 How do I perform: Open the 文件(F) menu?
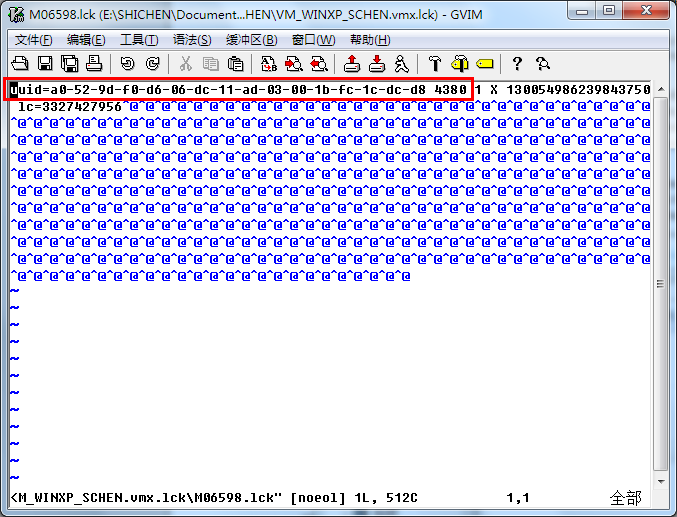(x=34, y=40)
